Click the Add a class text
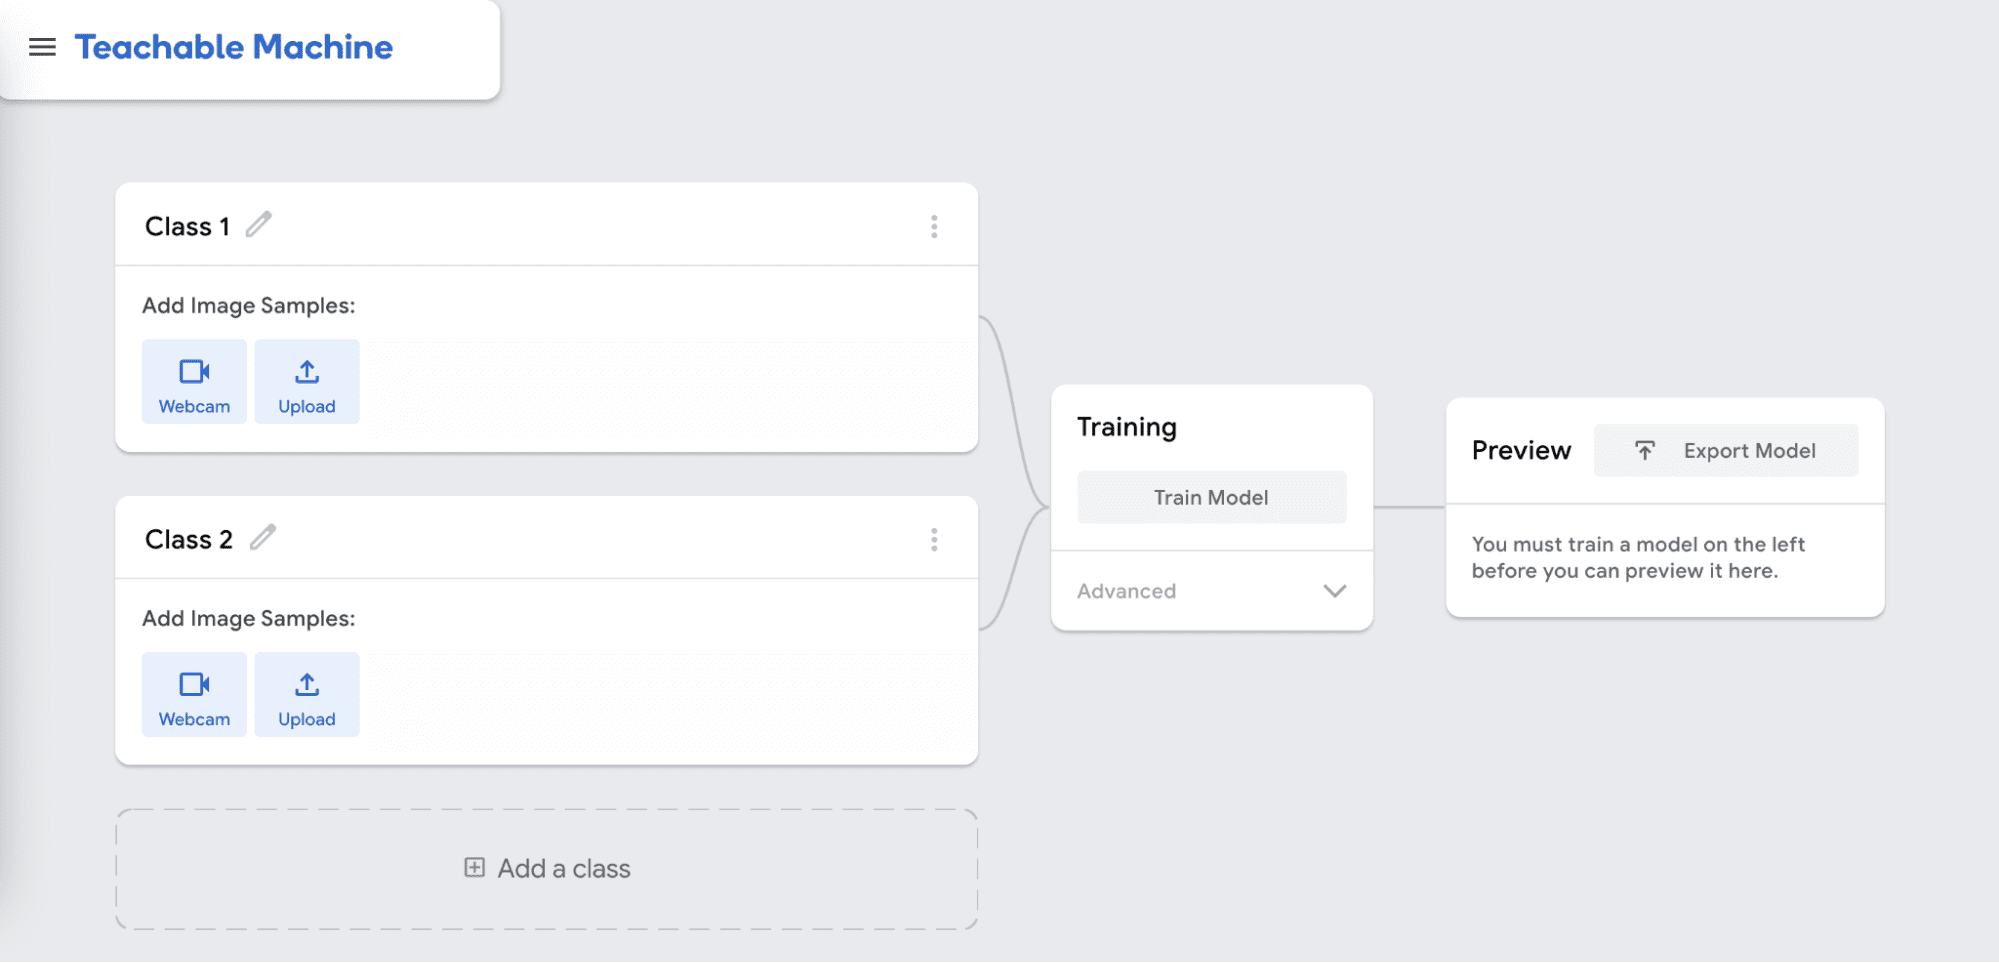1999x963 pixels. (564, 869)
